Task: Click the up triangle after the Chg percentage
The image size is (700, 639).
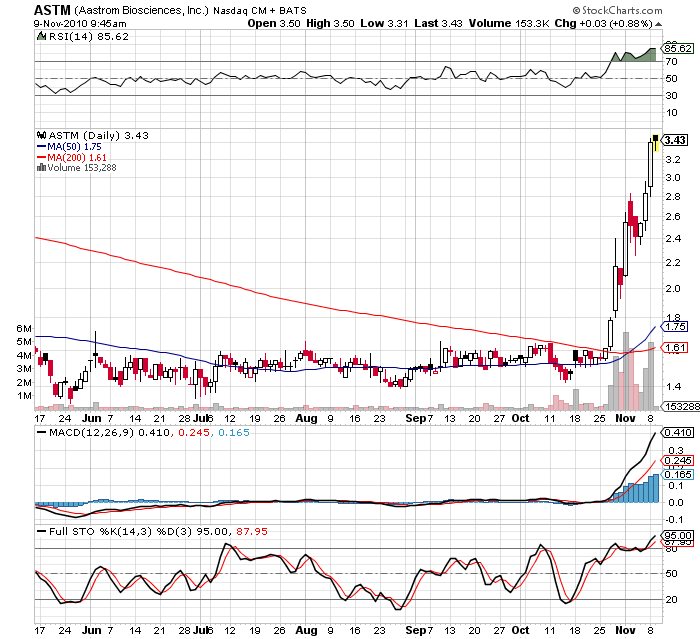Action: pyautogui.click(x=658, y=24)
